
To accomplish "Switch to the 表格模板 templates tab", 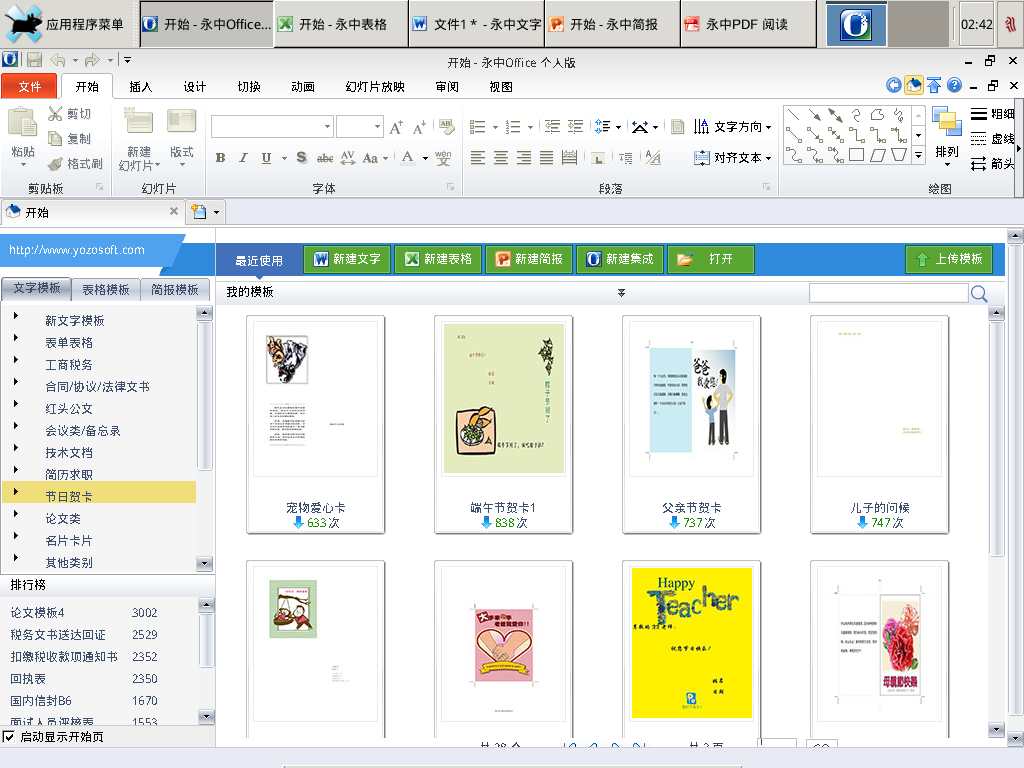I will pyautogui.click(x=106, y=289).
